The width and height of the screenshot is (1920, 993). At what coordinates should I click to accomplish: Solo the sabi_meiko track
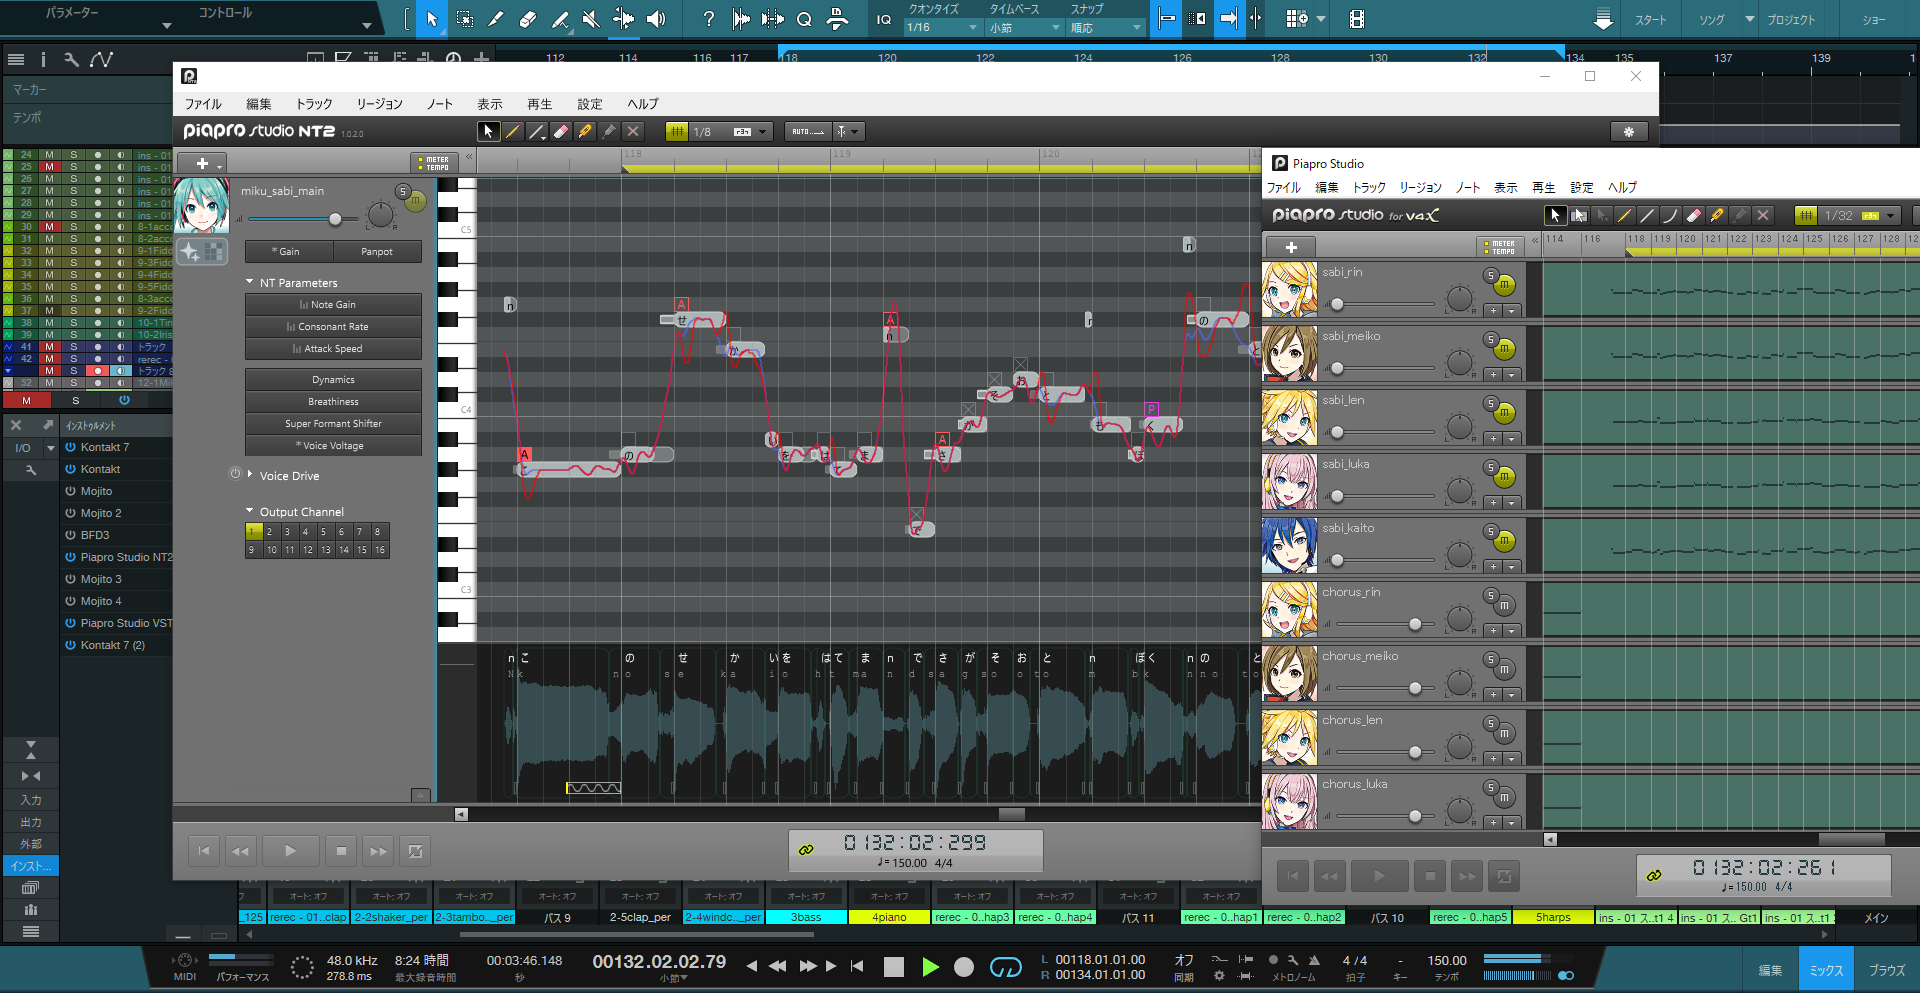(x=1491, y=339)
